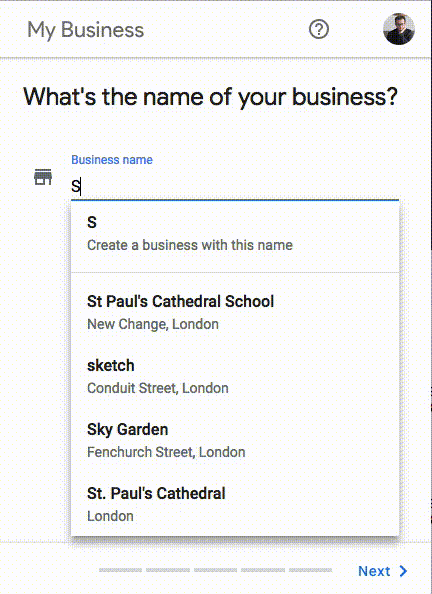432x594 pixels.
Task: Open the help question mark icon
Action: pyautogui.click(x=319, y=29)
